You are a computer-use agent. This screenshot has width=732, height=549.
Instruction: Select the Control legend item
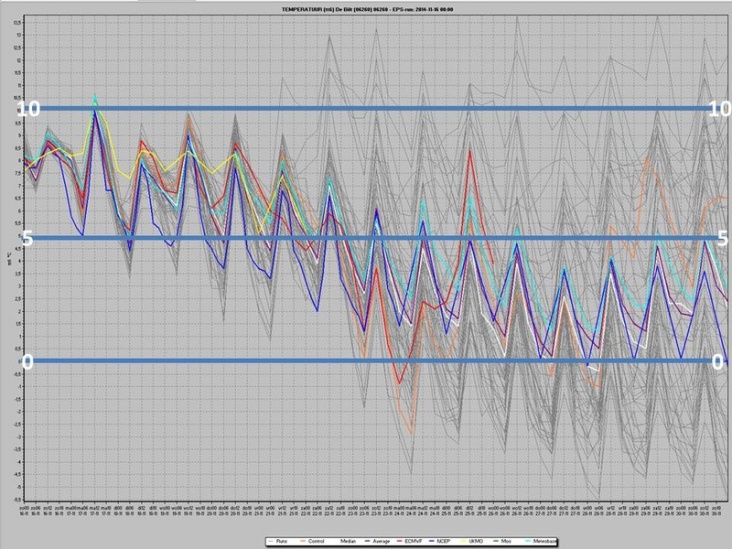[311, 541]
